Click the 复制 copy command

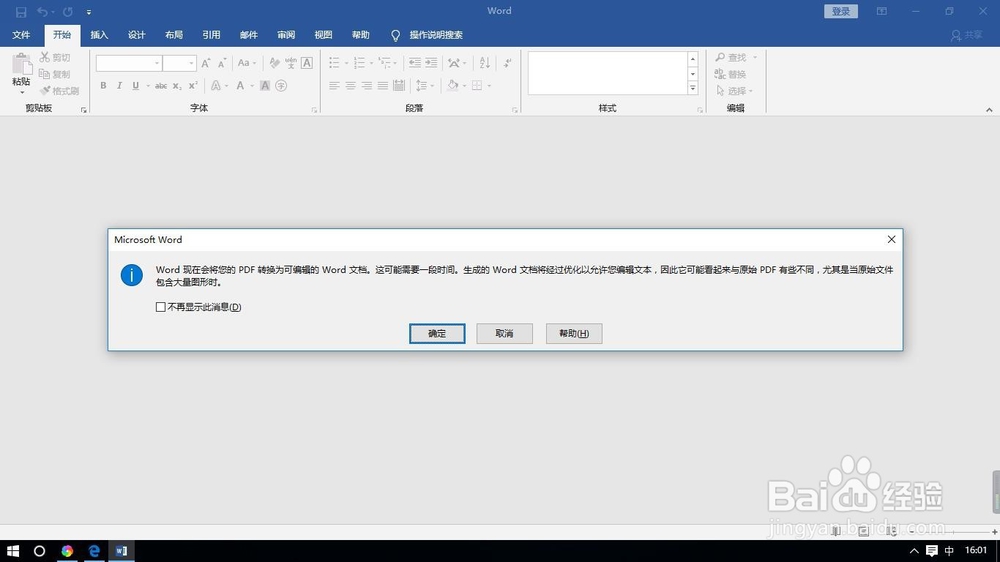55,74
